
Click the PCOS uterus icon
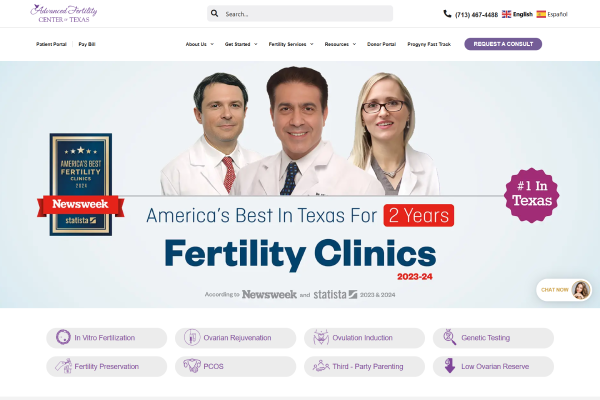click(192, 366)
